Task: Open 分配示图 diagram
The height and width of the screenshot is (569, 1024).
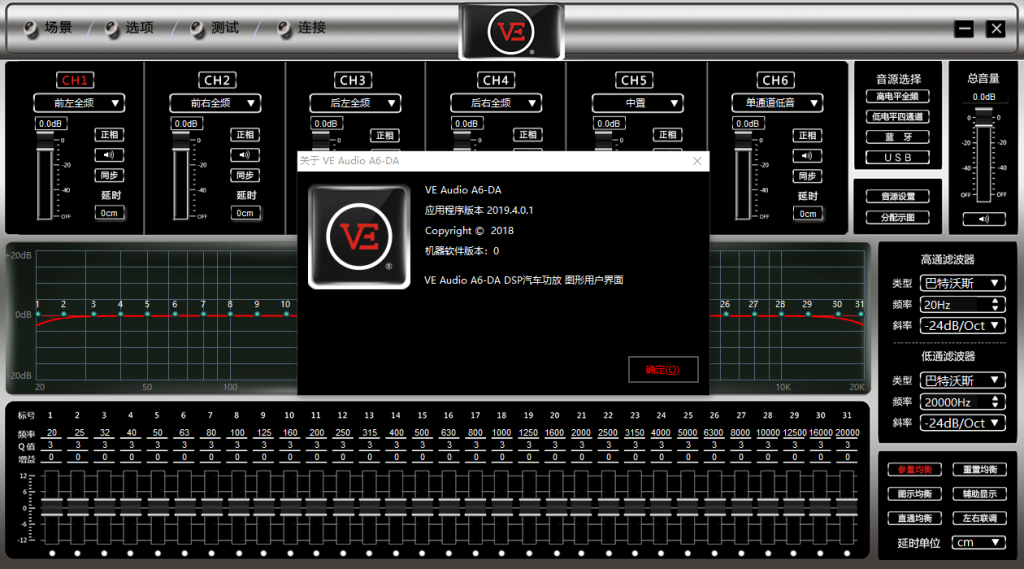Action: pos(897,218)
